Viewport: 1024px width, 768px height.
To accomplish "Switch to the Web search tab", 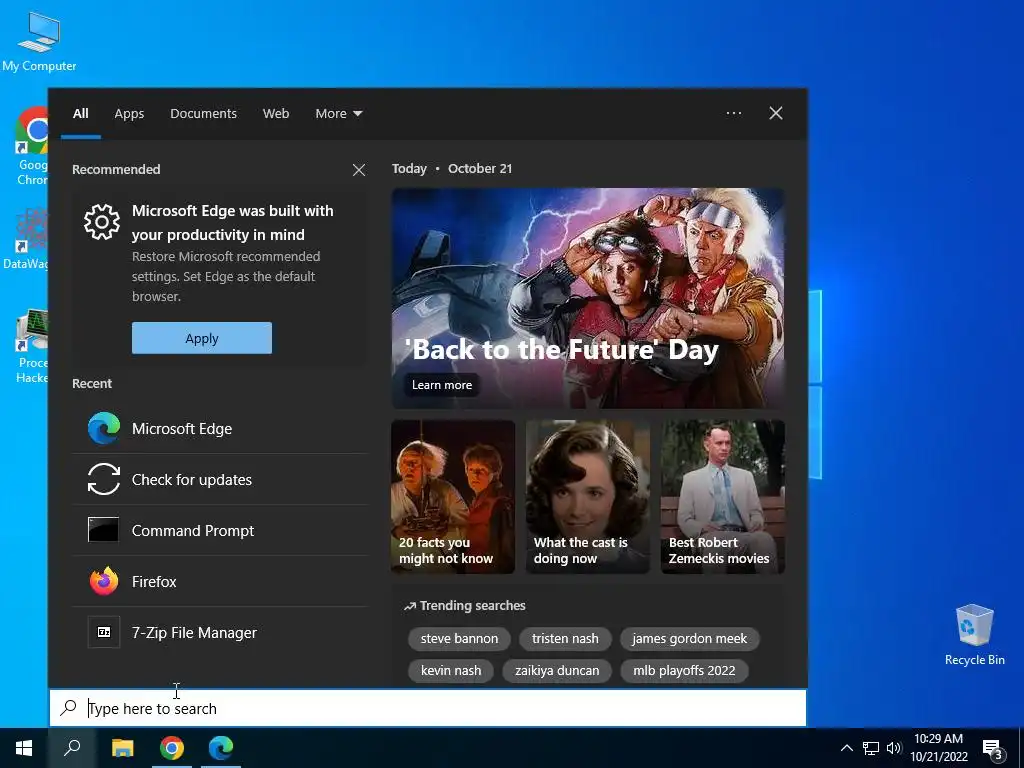I will [276, 114].
